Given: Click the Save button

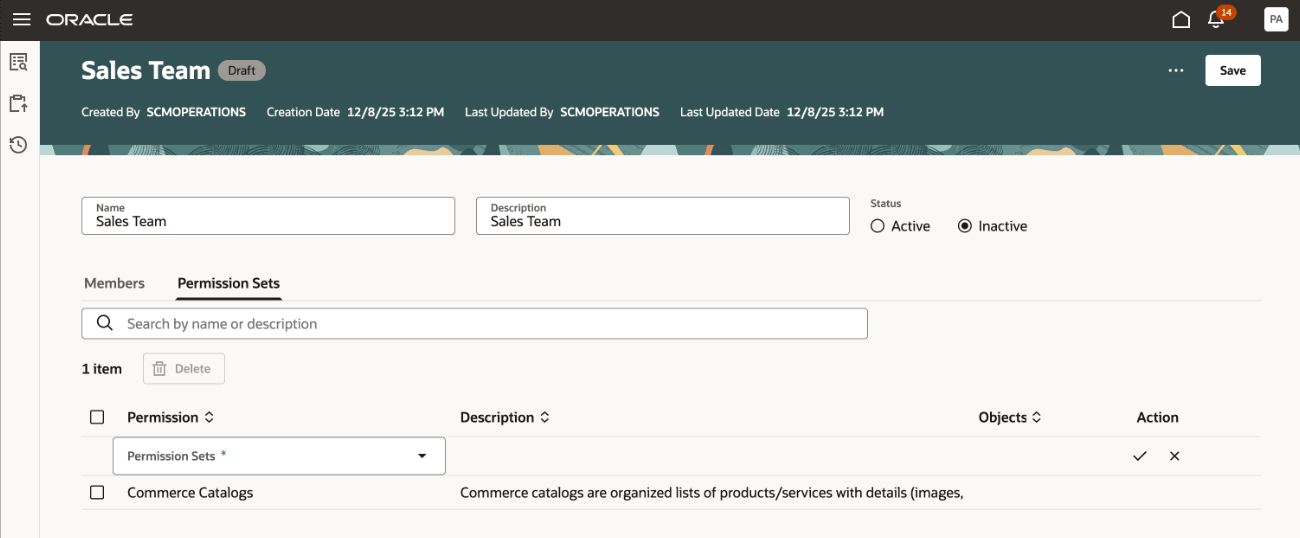Looking at the screenshot, I should (1232, 71).
